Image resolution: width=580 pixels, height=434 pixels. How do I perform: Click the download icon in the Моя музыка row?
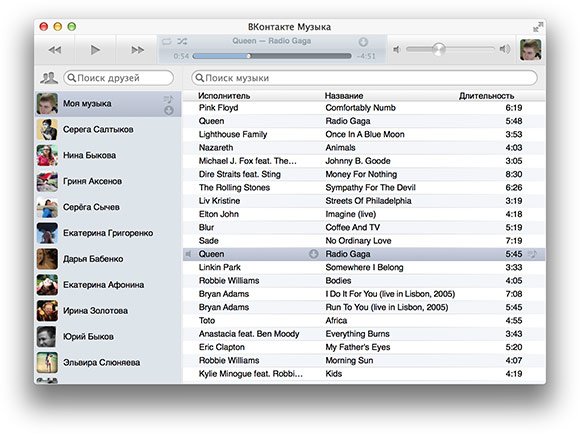coord(169,110)
